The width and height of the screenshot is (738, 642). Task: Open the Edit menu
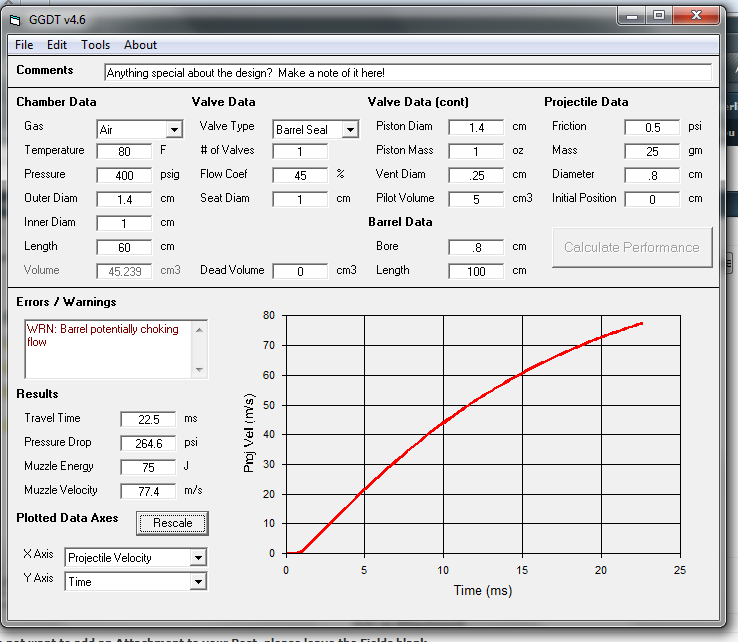tap(57, 45)
